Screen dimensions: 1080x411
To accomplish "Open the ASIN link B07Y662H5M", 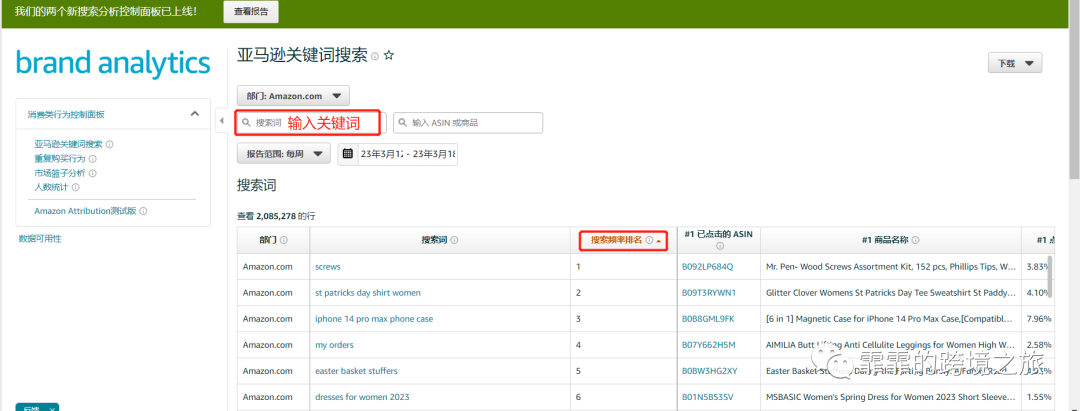I will pos(709,345).
